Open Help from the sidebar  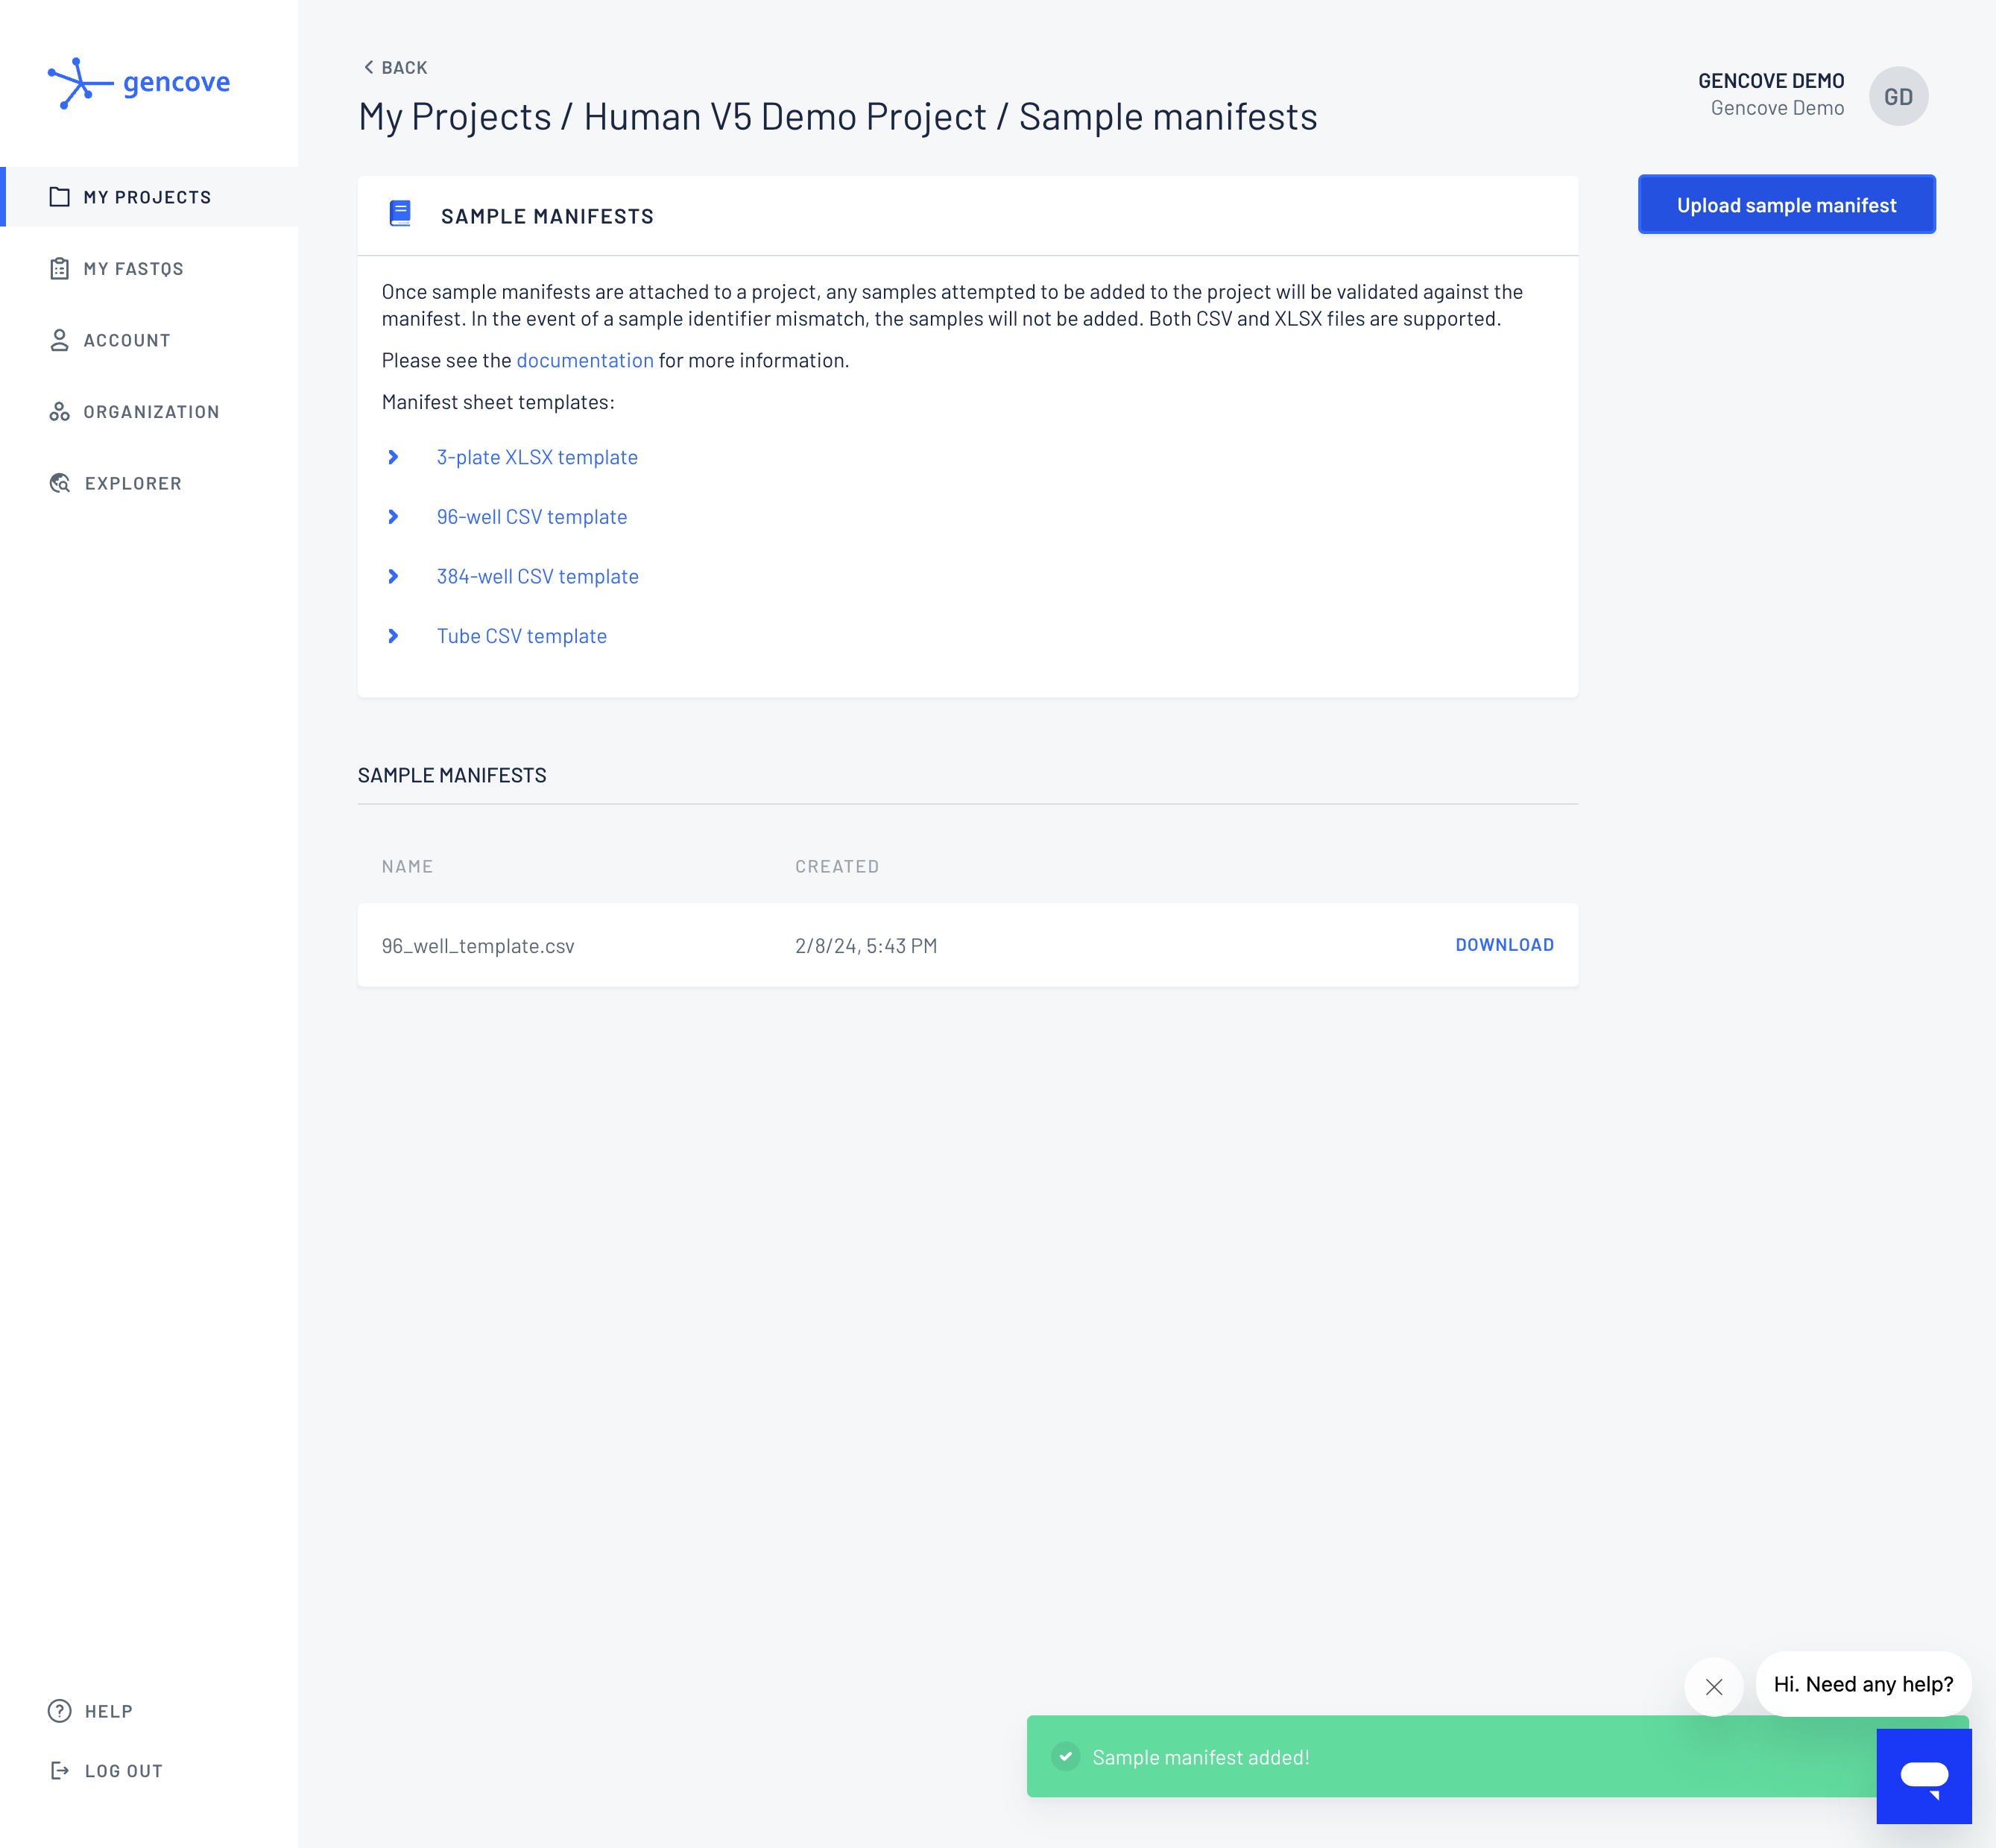pyautogui.click(x=109, y=1711)
